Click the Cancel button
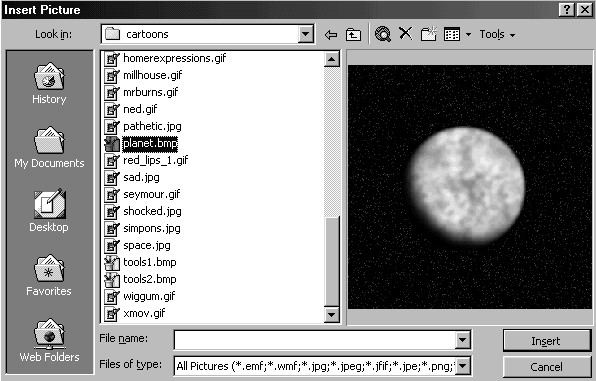Screen dimensions: 596x381 pos(546,367)
